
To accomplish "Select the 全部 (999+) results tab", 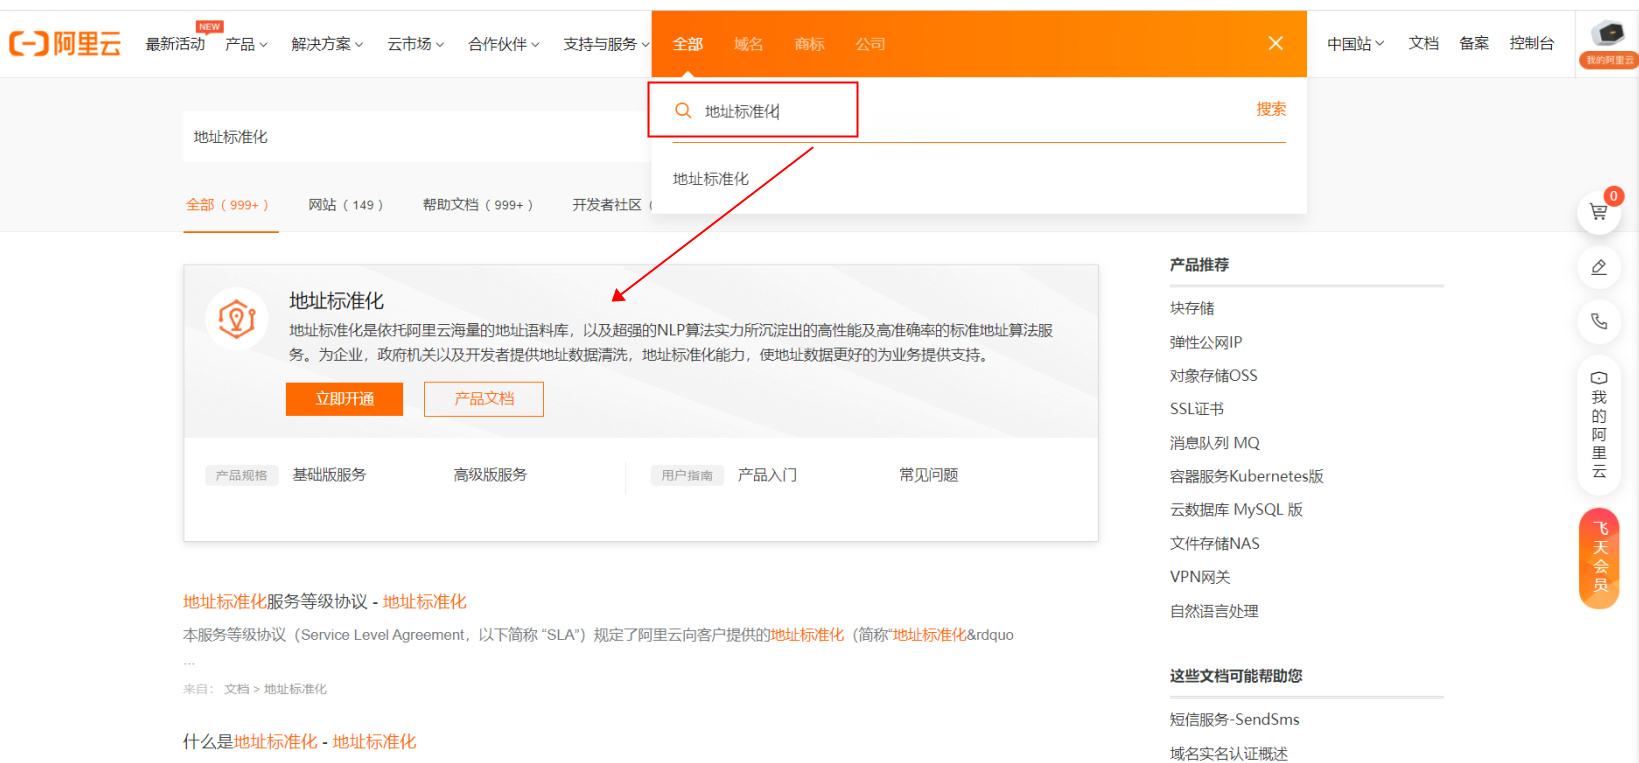I will point(228,205).
